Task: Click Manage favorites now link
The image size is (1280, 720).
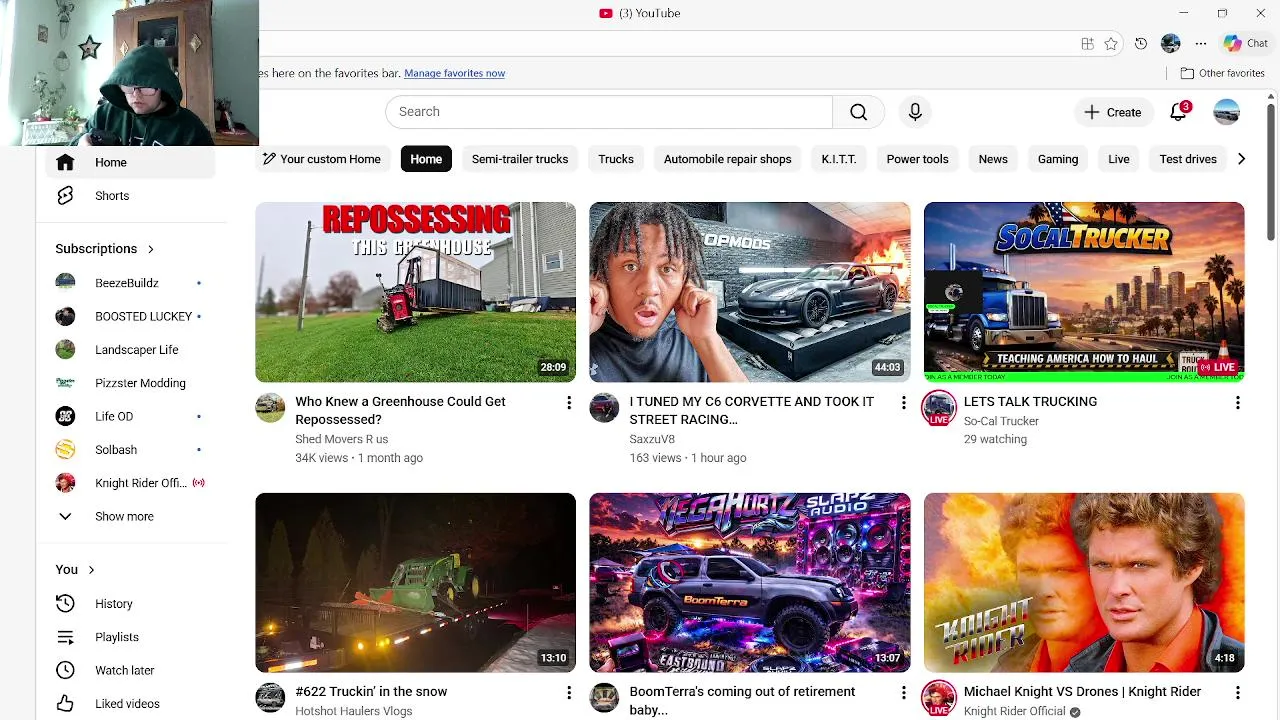Action: (454, 73)
